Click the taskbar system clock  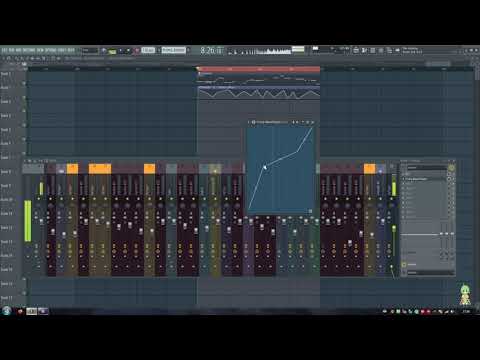[x=466, y=311]
